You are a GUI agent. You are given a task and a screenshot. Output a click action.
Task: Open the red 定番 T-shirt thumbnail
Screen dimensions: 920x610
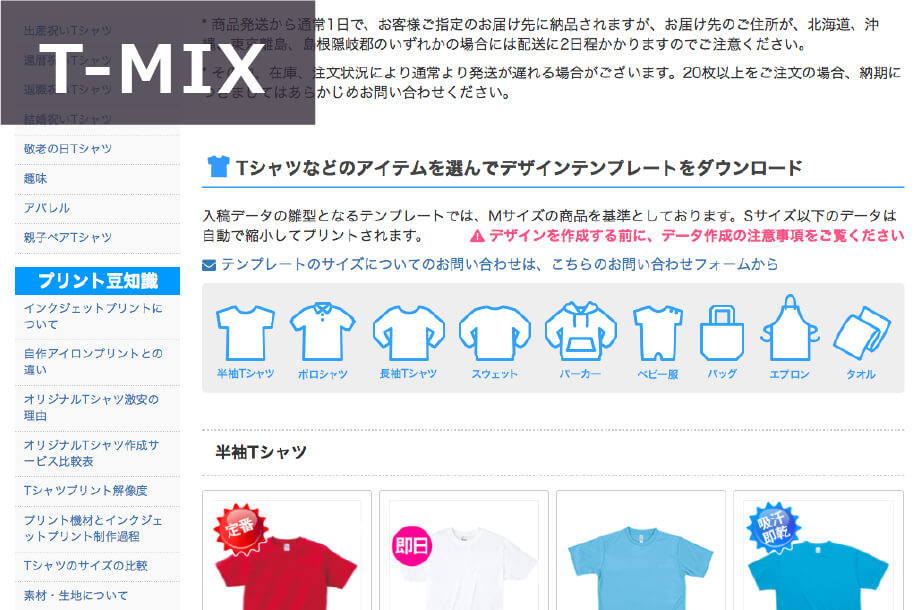[287, 555]
